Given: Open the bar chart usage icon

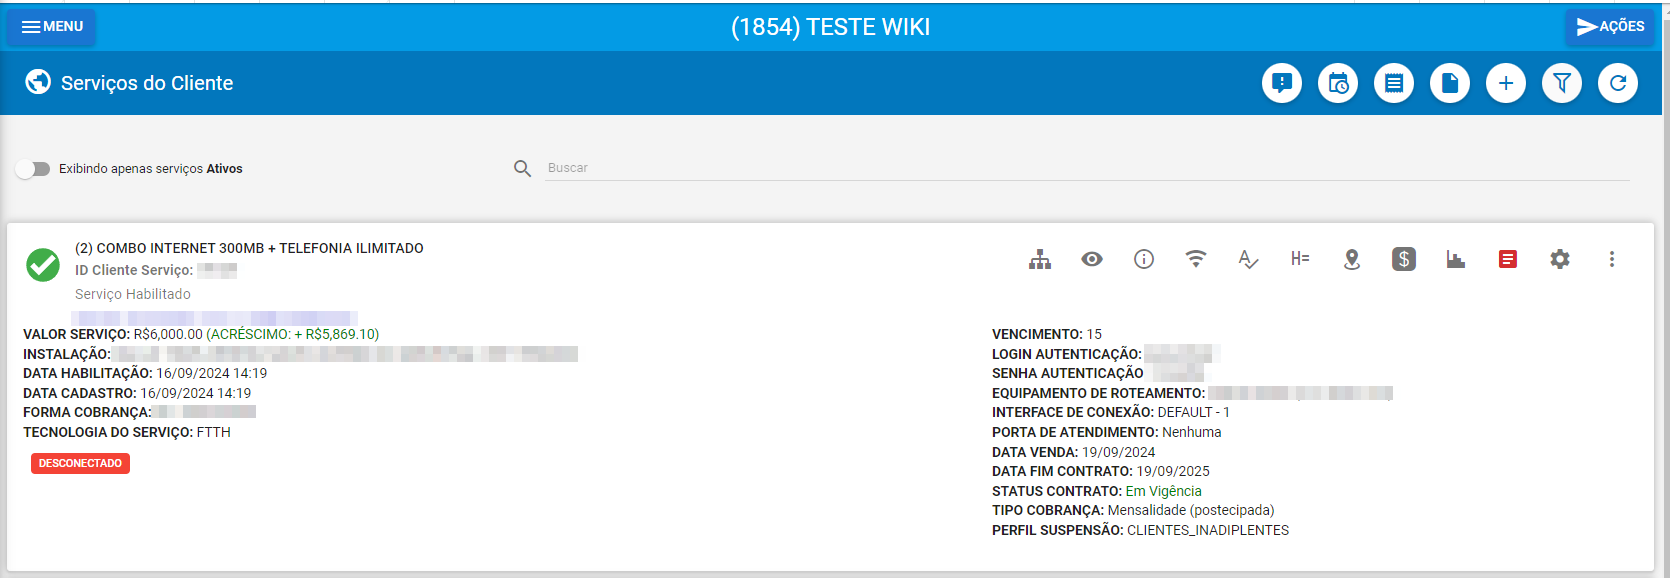Looking at the screenshot, I should [1456, 260].
